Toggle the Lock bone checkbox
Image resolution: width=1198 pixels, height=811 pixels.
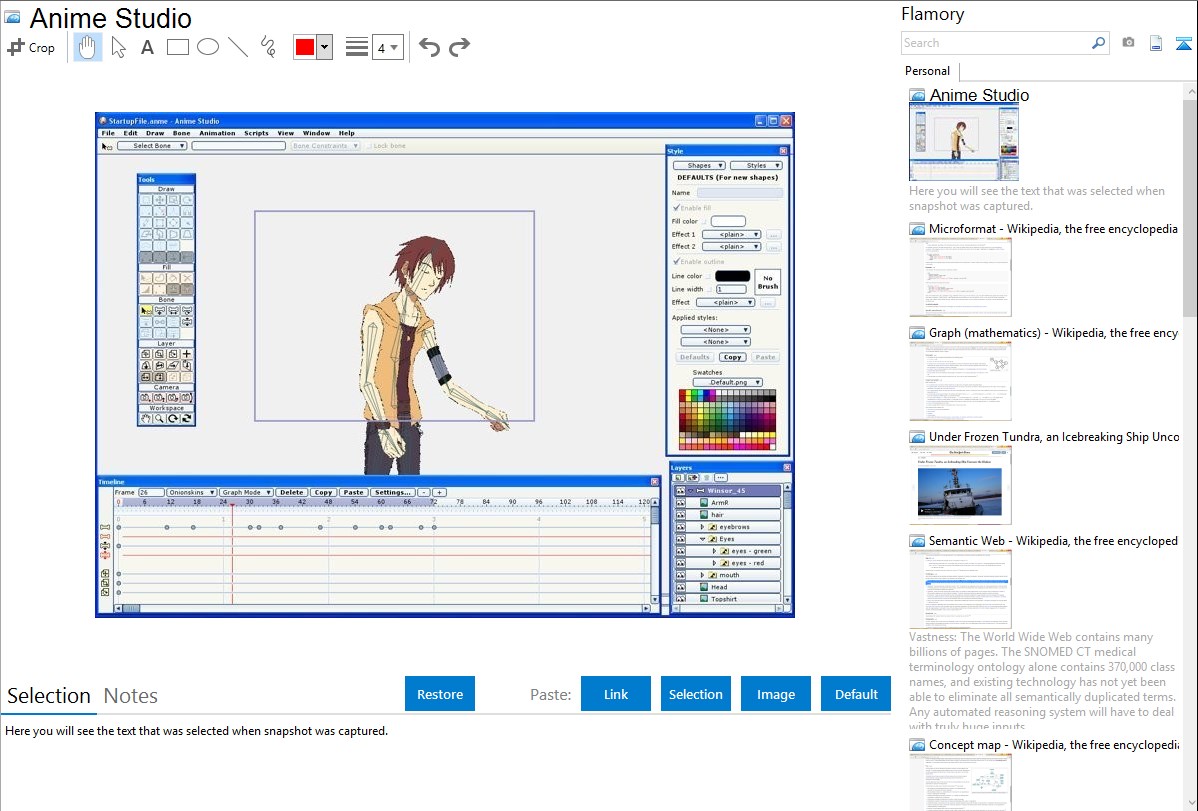click(x=368, y=146)
